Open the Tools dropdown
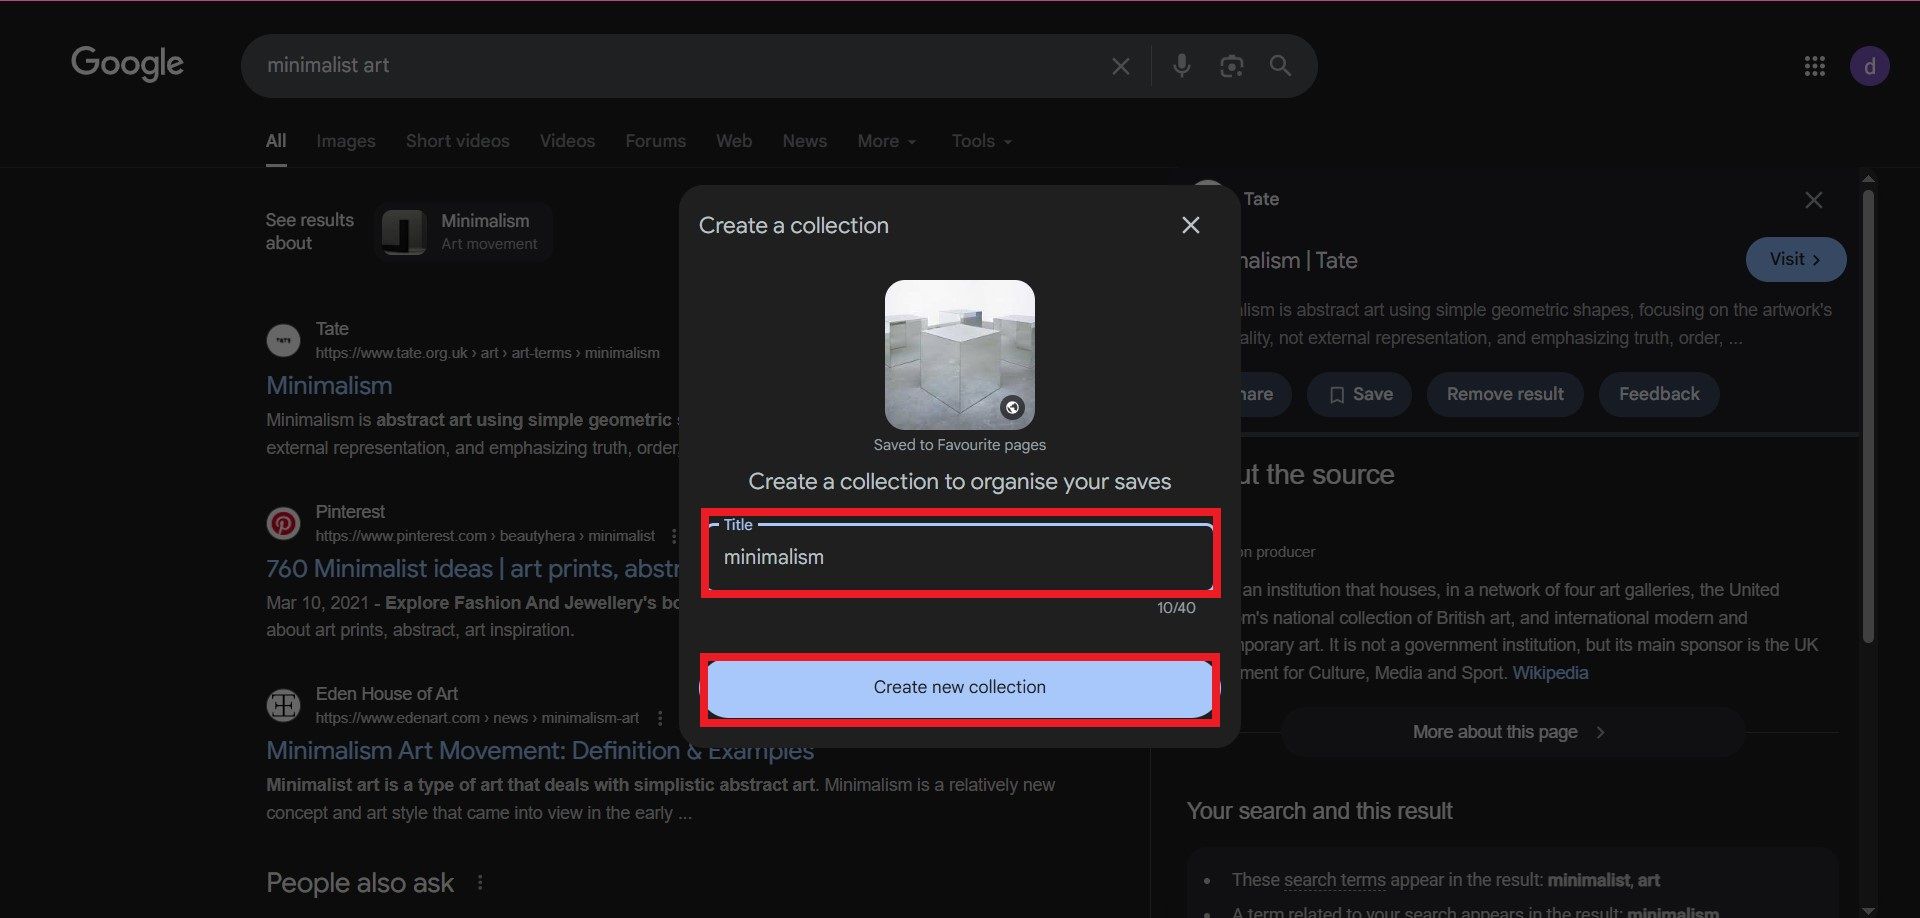This screenshot has height=918, width=1920. [x=981, y=141]
